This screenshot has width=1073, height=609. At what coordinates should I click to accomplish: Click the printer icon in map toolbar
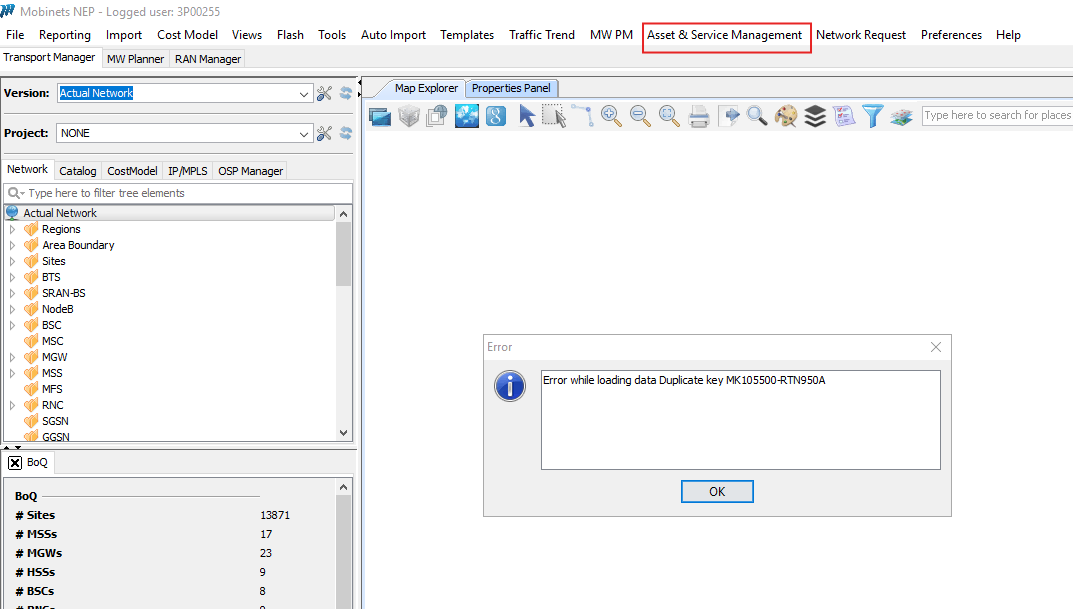(x=698, y=116)
